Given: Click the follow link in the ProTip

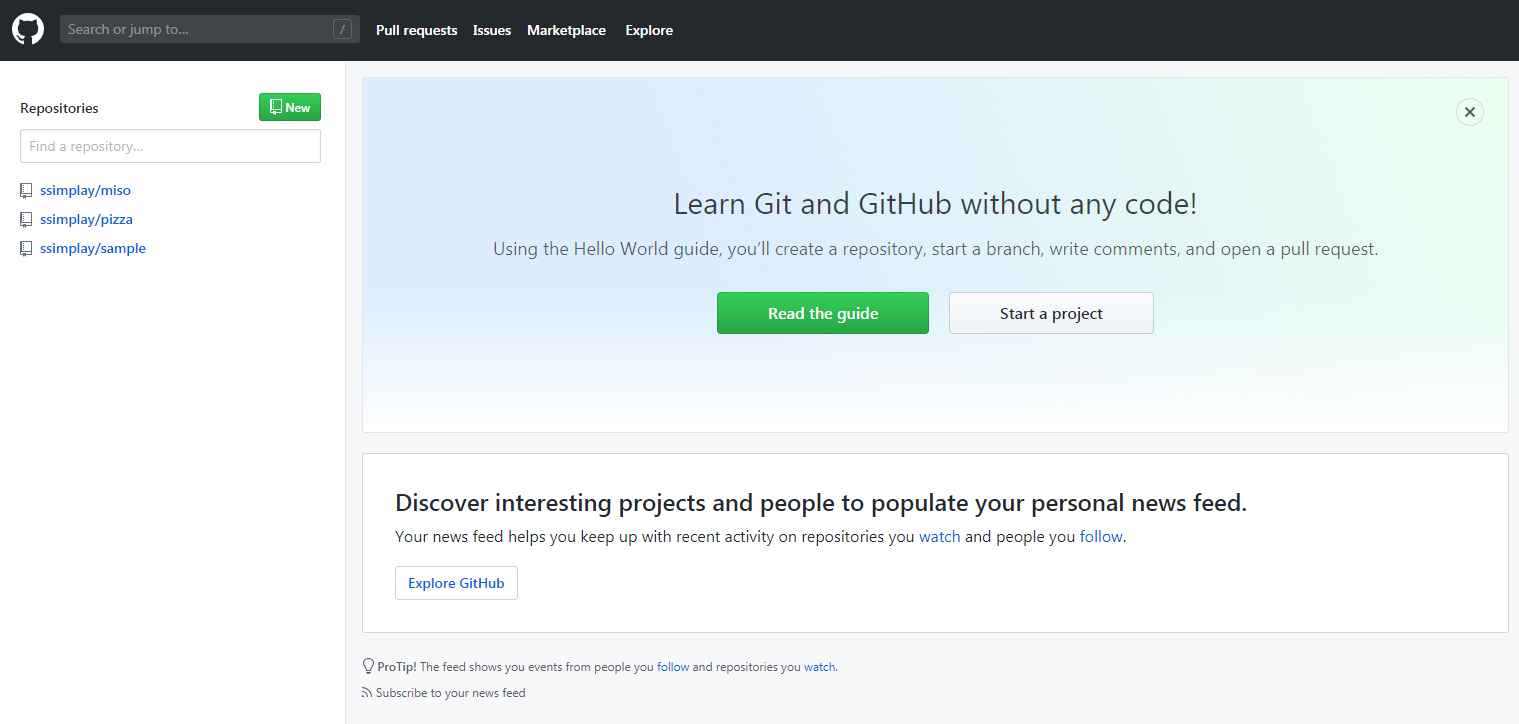Looking at the screenshot, I should coord(673,666).
